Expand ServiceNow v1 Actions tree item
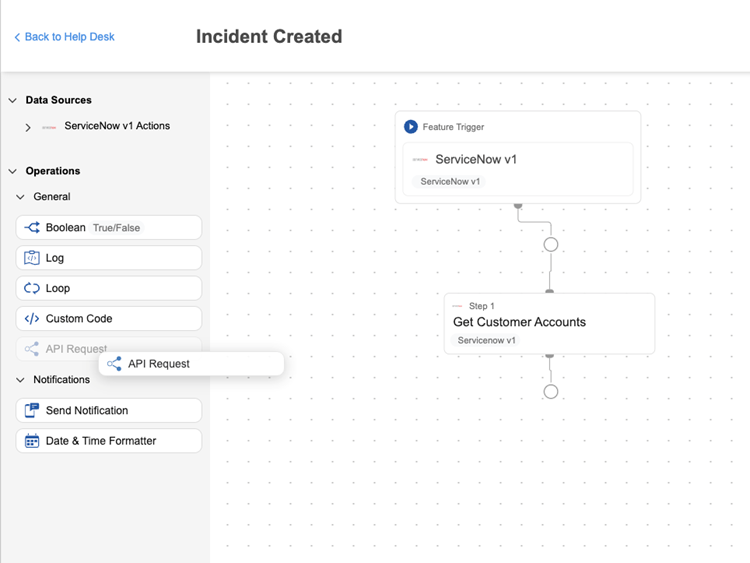 coord(28,127)
